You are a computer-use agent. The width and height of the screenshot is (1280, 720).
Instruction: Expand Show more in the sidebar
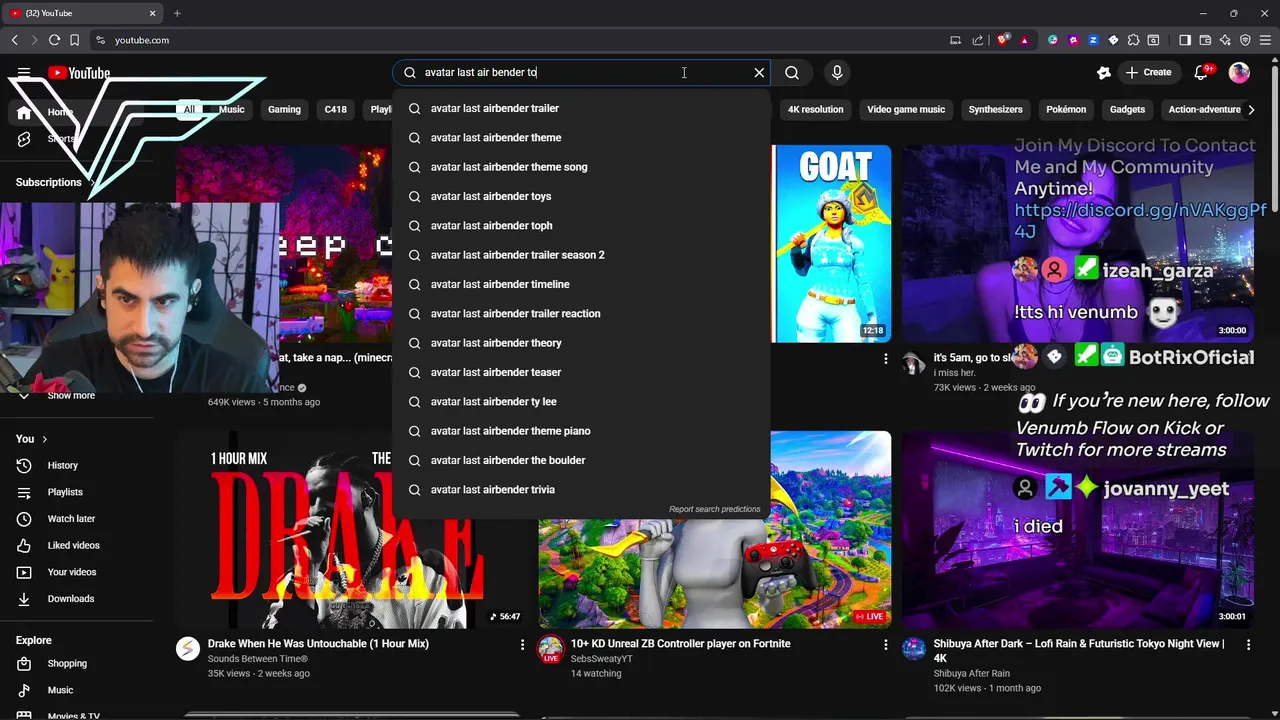coord(71,396)
